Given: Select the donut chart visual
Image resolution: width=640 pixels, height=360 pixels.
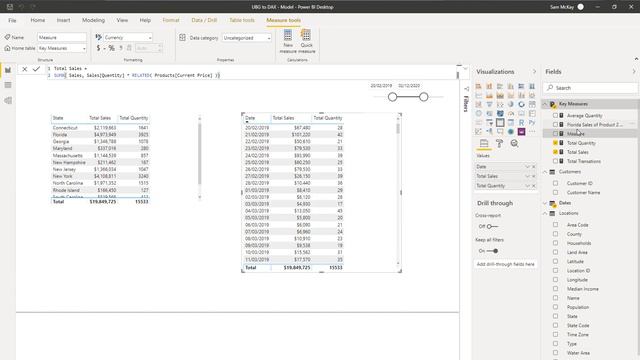Looking at the screenshot, I should 521,104.
